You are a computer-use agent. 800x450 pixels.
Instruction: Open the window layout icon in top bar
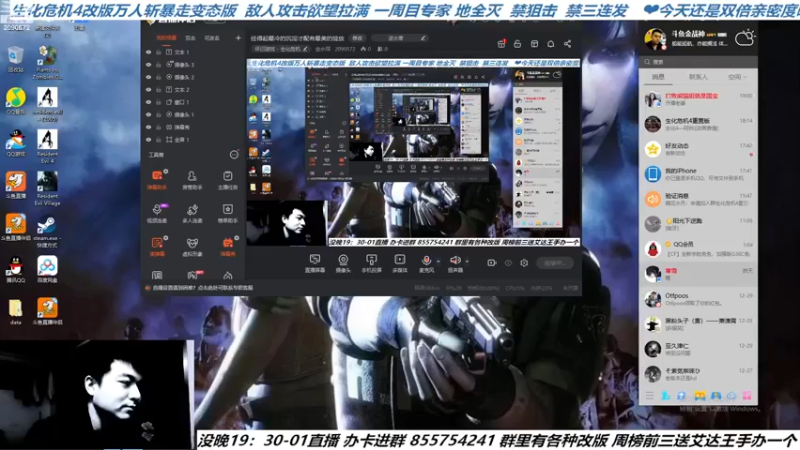coord(534,44)
